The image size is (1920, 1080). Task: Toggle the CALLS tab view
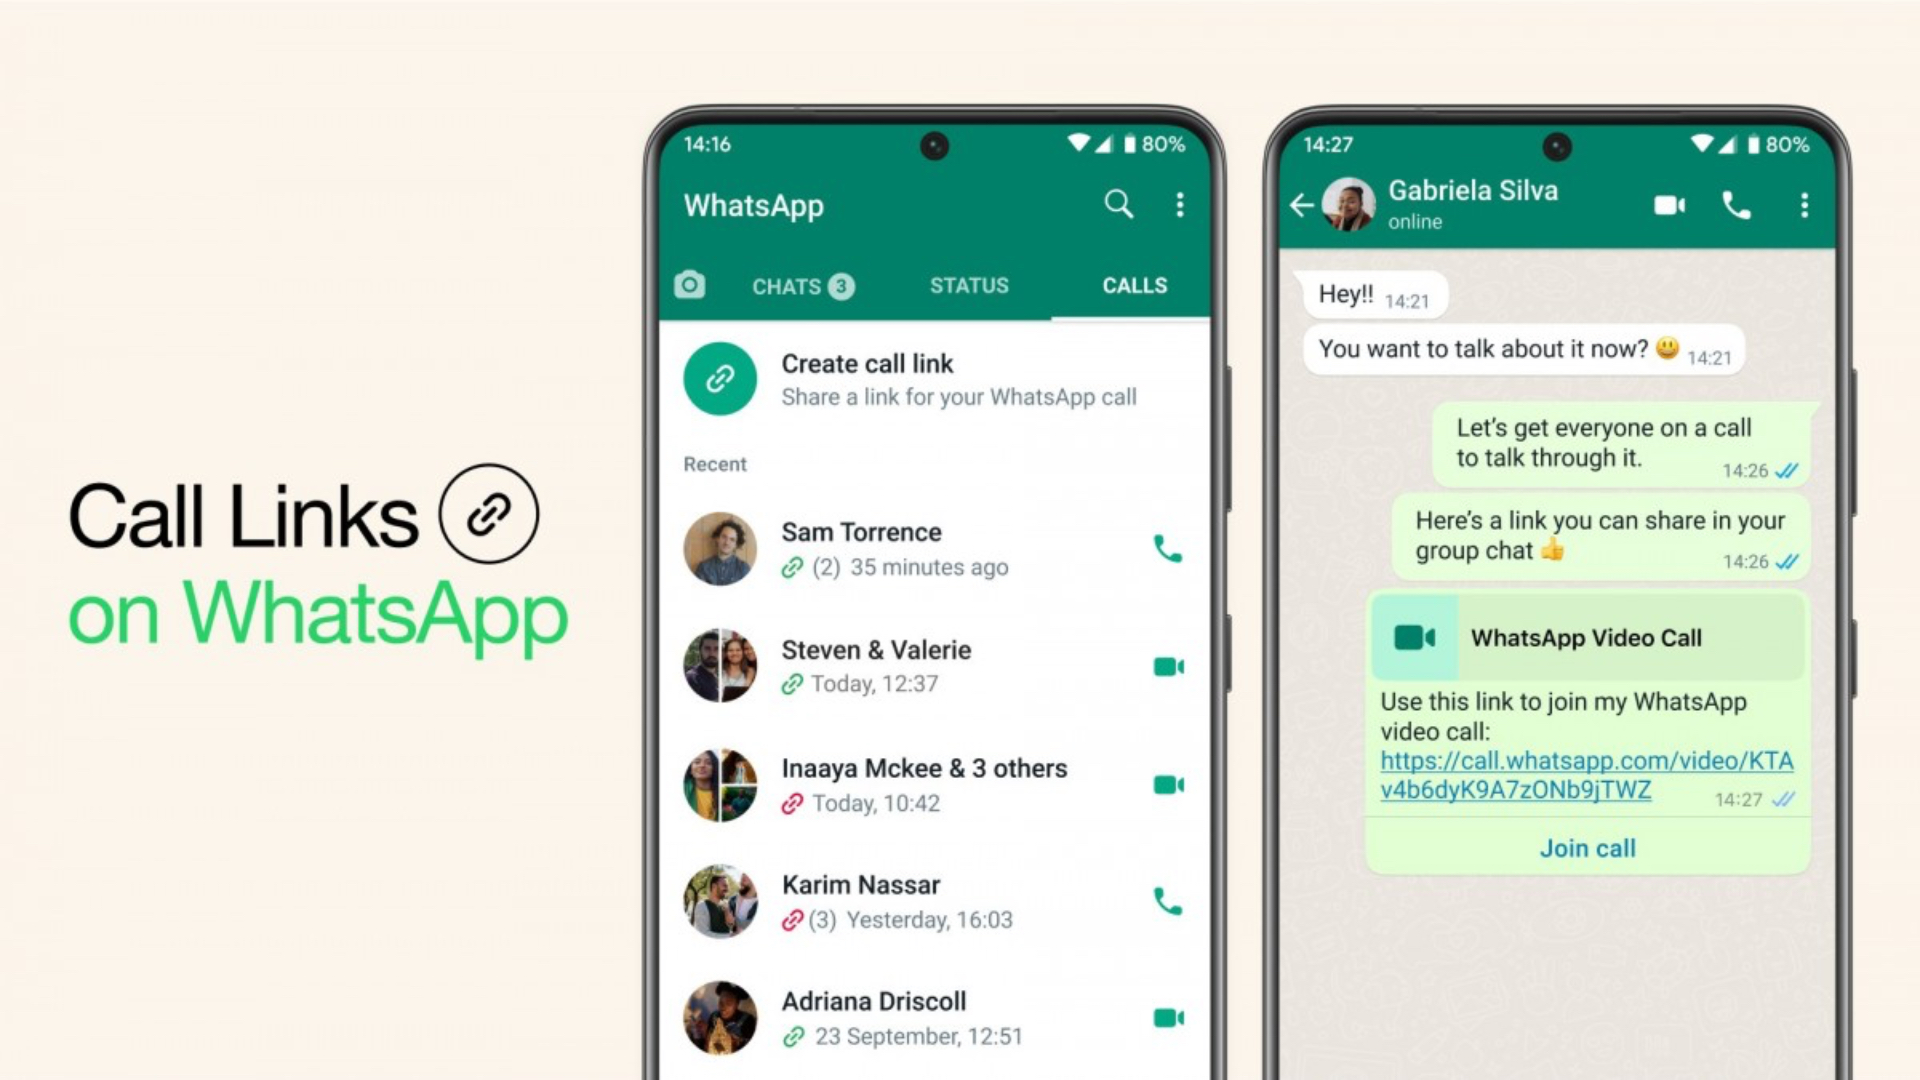tap(1131, 285)
